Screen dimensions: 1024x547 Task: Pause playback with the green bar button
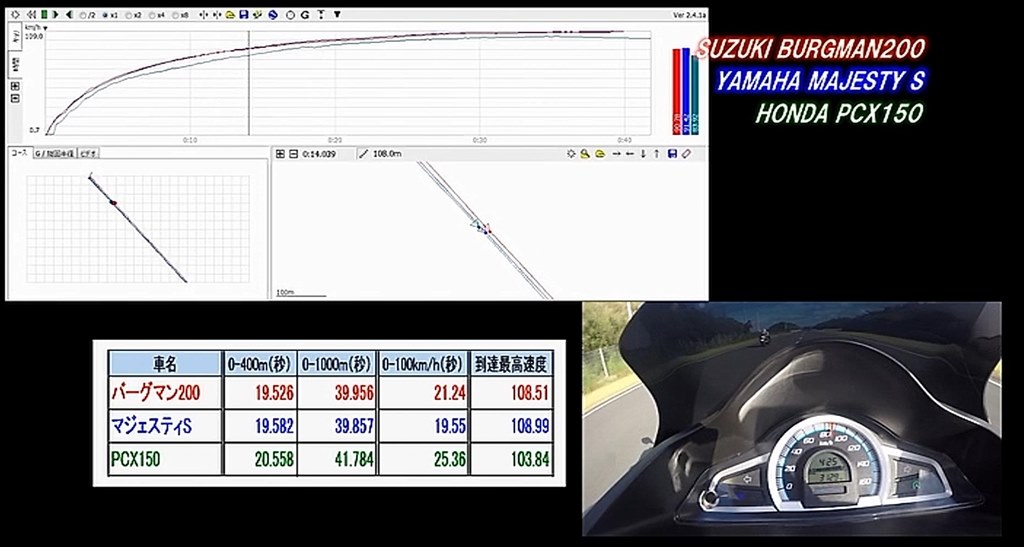point(44,14)
